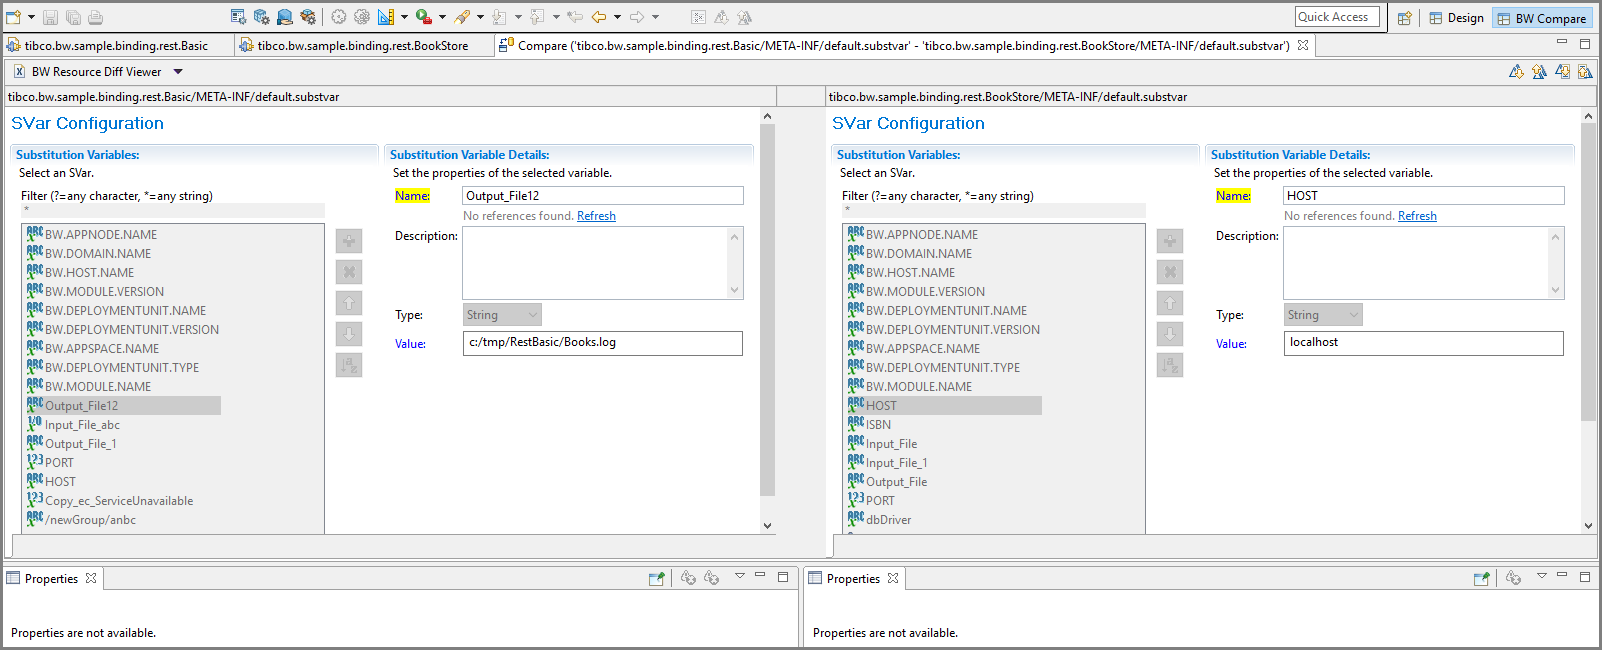The width and height of the screenshot is (1602, 650).
Task: Open the right Type String combo box
Action: pyautogui.click(x=1323, y=315)
